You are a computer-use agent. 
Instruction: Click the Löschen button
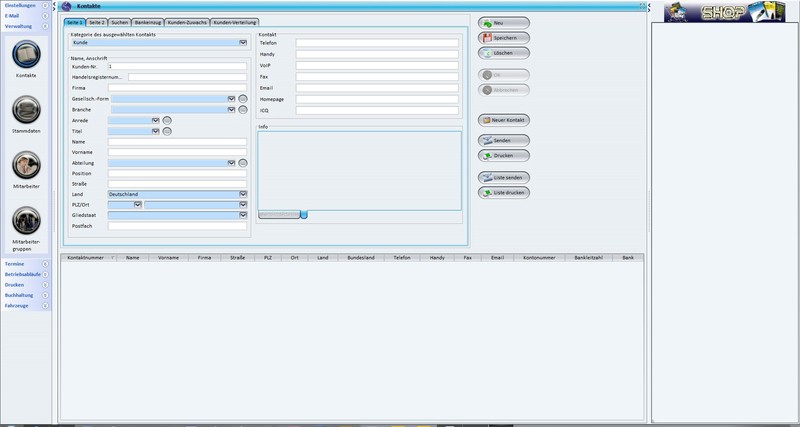pos(504,53)
